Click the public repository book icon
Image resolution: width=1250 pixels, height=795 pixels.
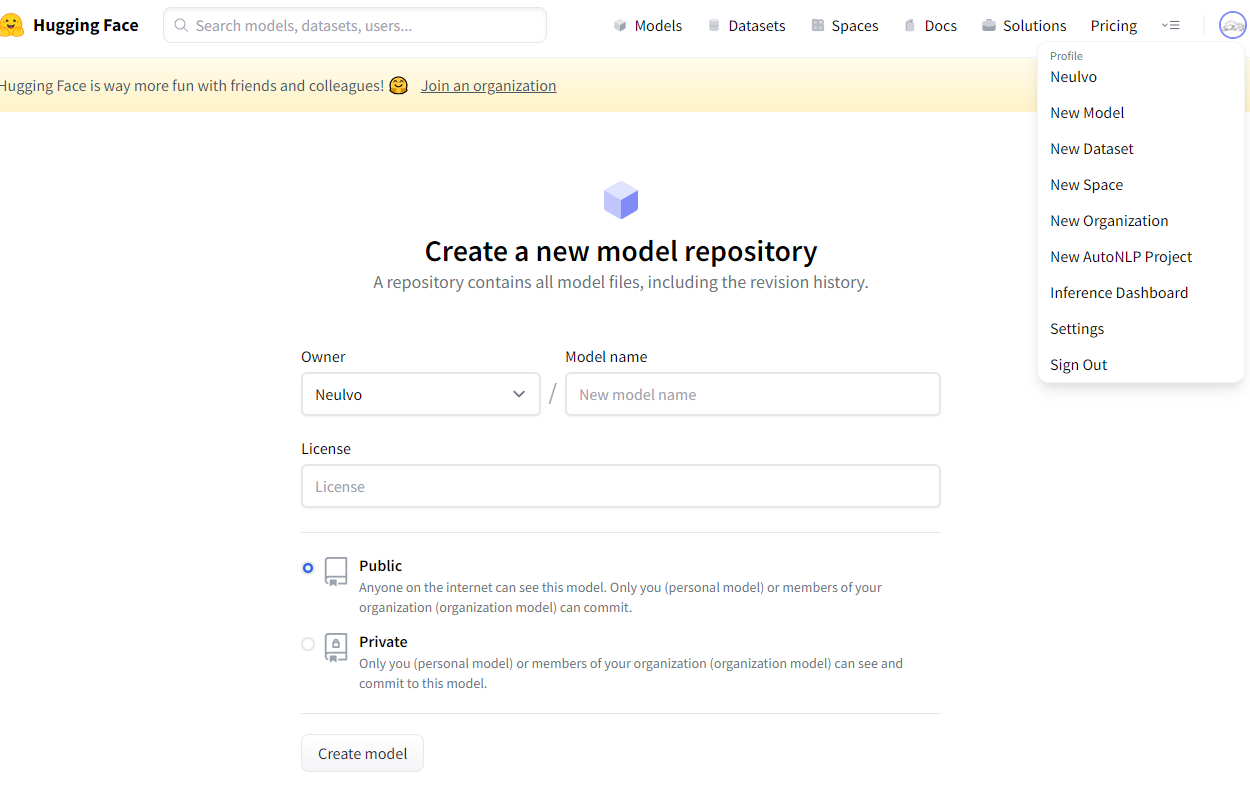[x=336, y=572]
